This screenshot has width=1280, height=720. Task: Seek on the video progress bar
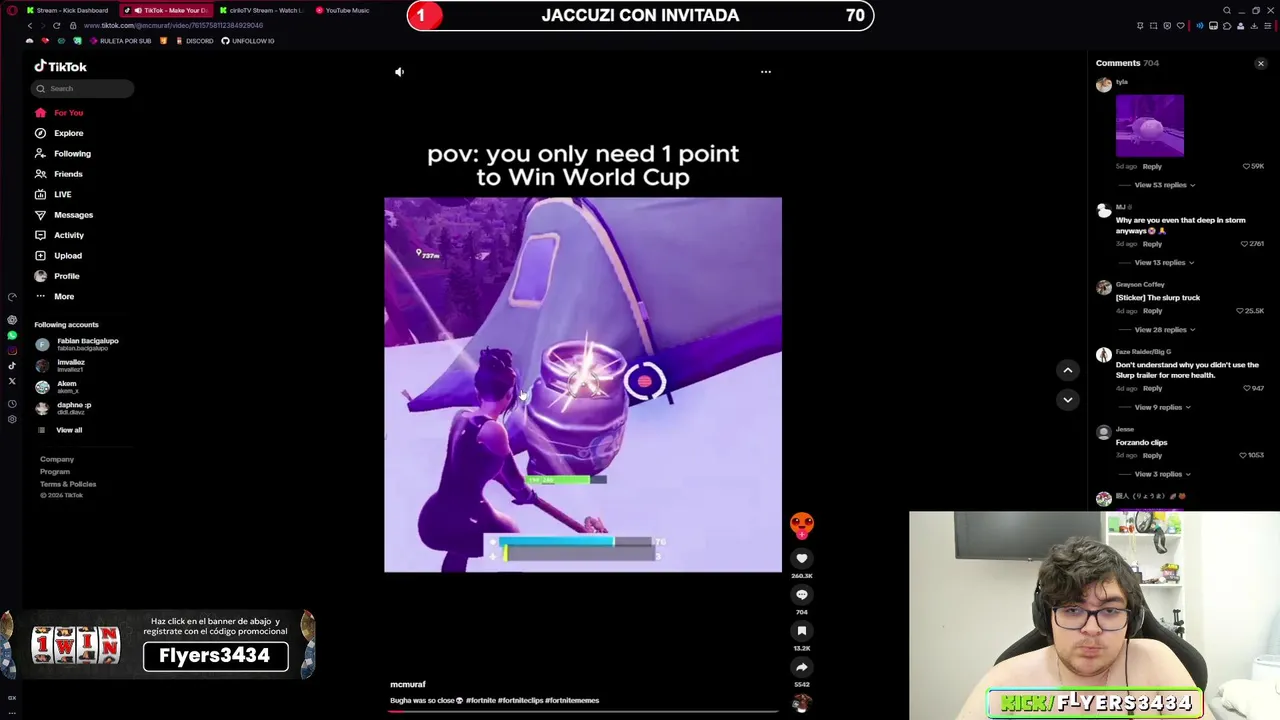583,712
